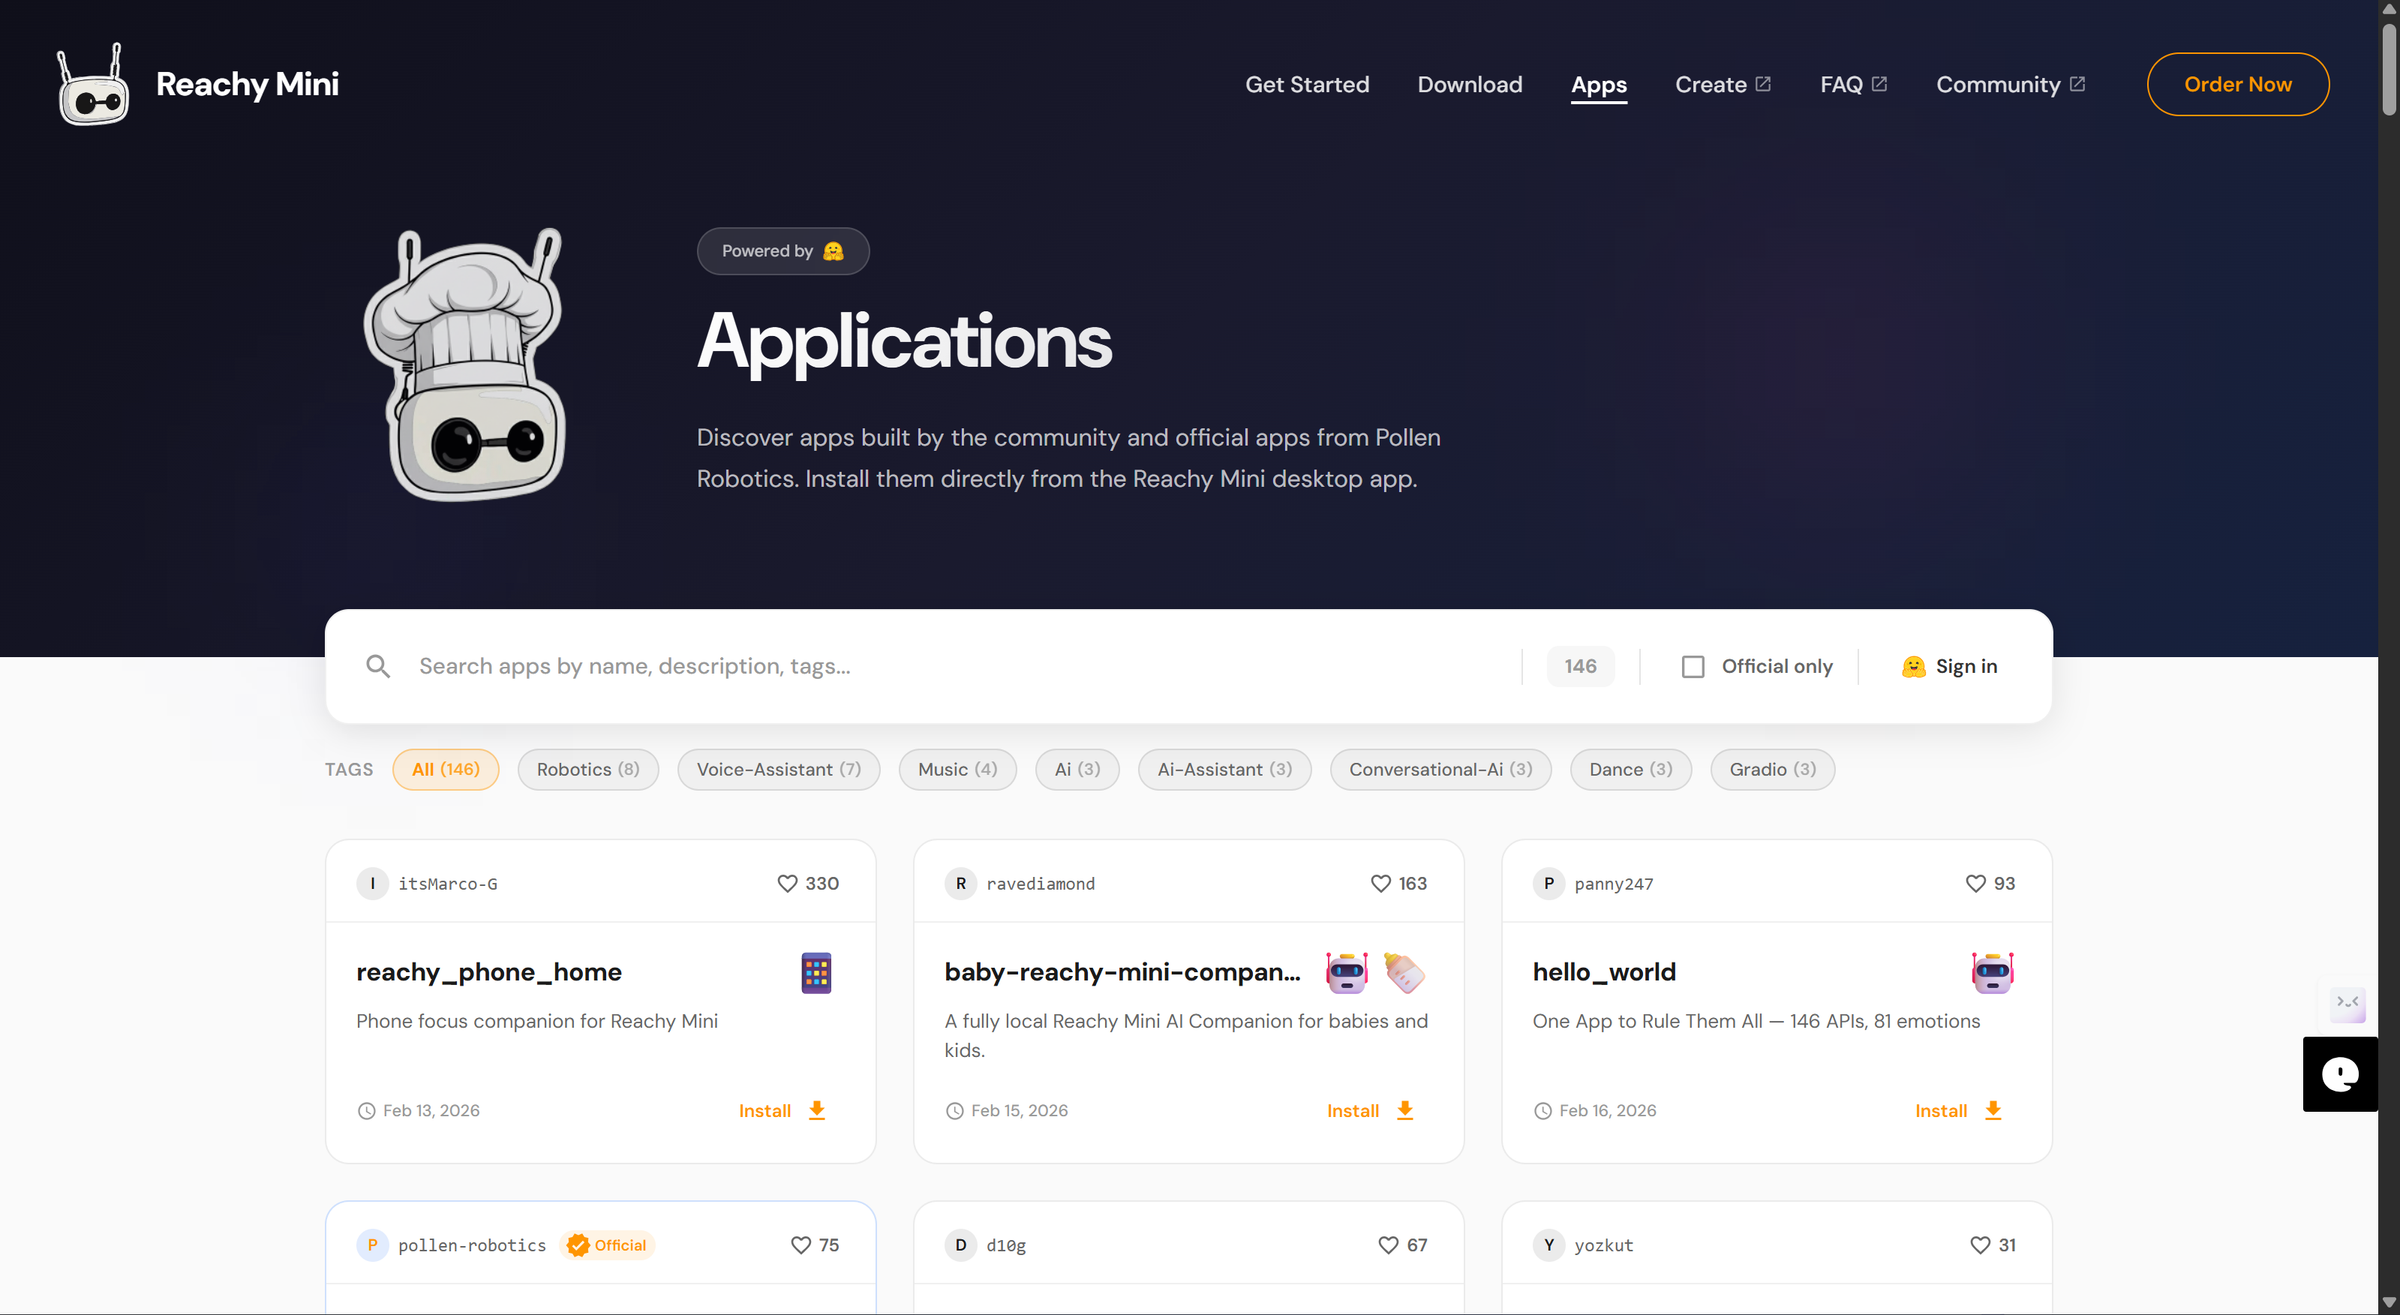Click the ravediamond avatar icon
2400x1315 pixels.
click(x=960, y=884)
